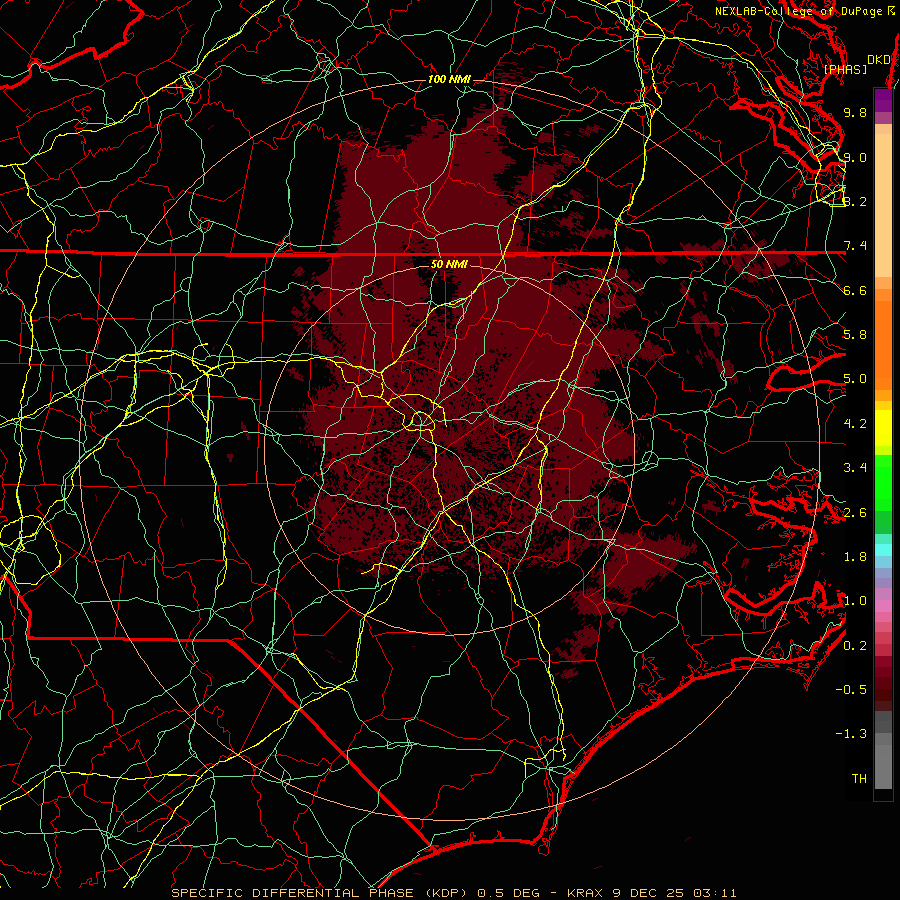
Task: Pick the yellow swatch in the color bar
Action: point(883,428)
